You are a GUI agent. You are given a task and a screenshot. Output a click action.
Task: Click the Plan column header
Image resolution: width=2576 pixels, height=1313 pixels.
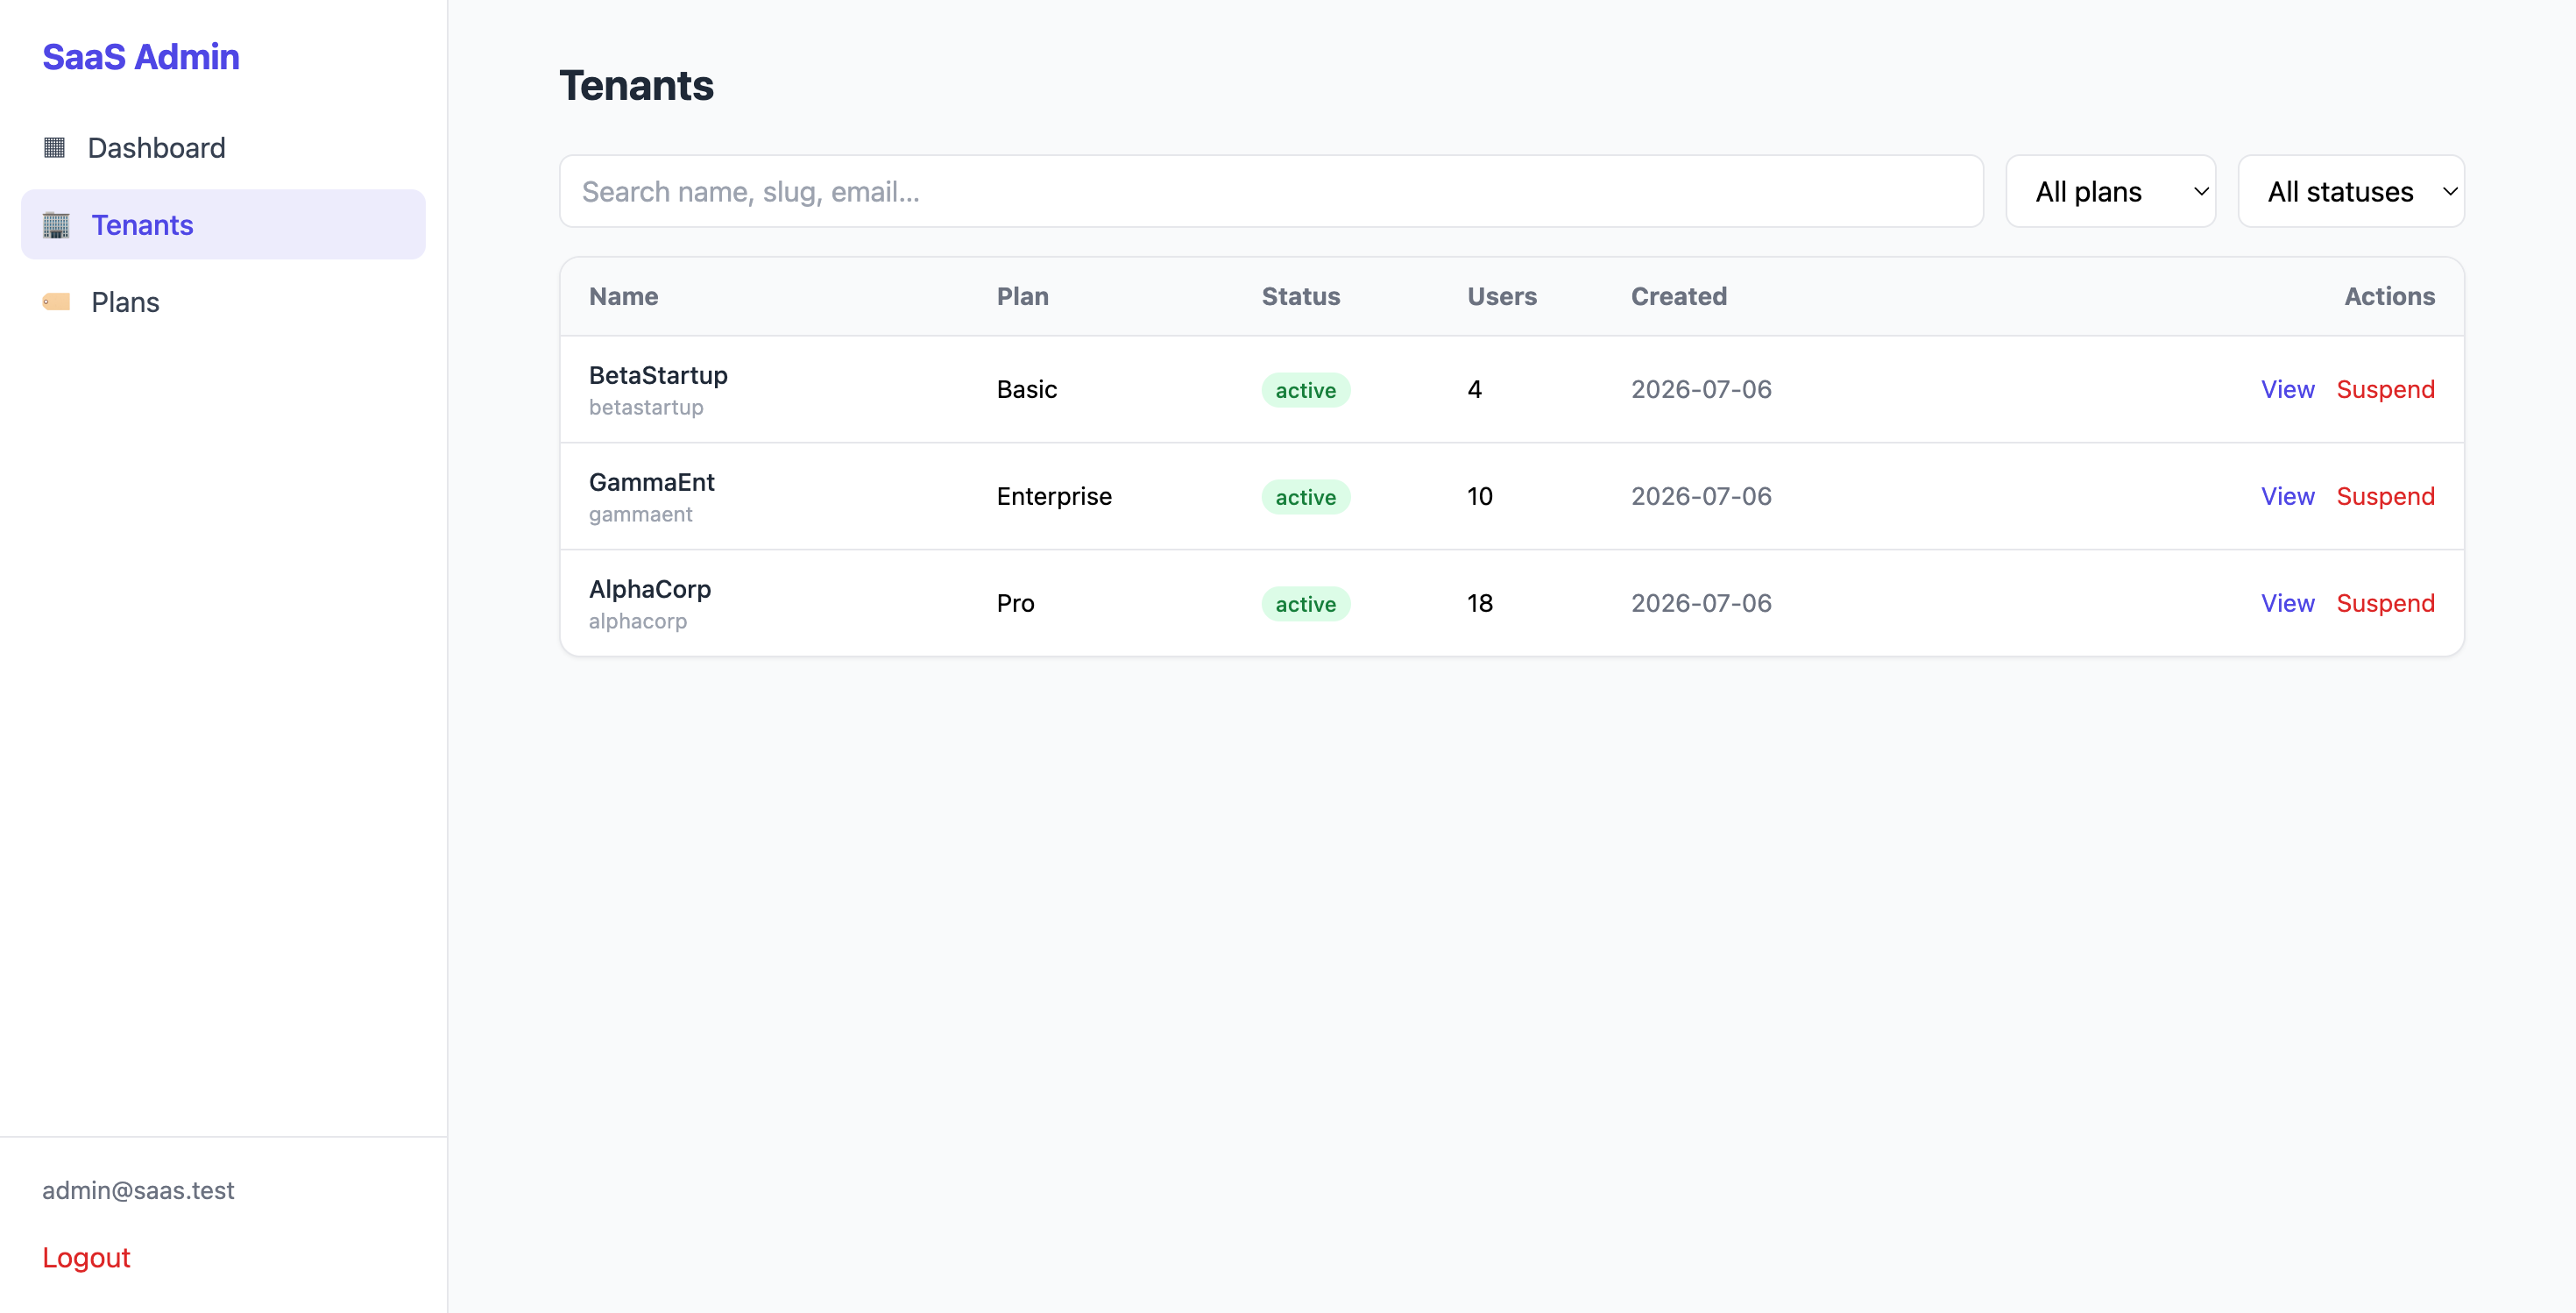(x=1022, y=296)
